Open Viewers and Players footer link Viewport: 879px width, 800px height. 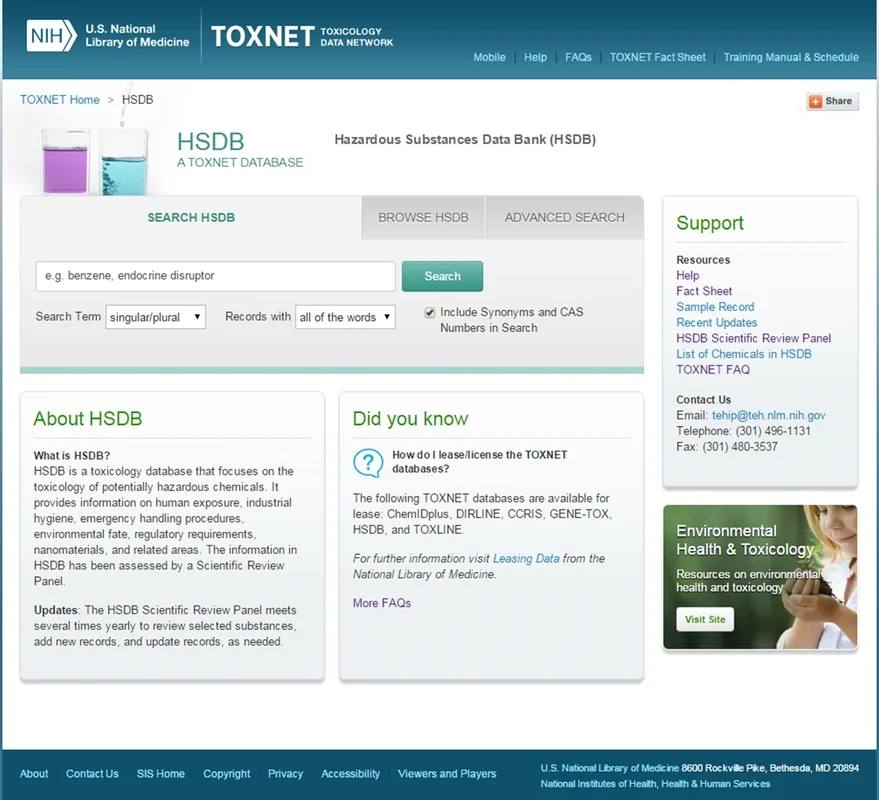(447, 774)
